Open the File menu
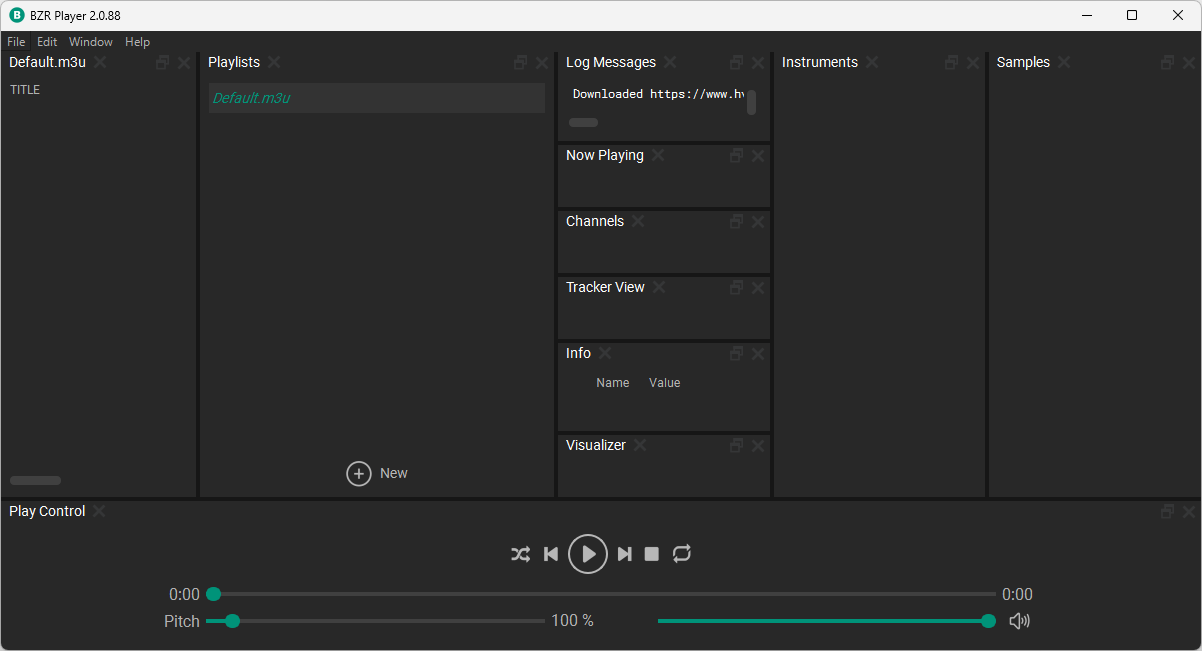This screenshot has width=1202, height=651. point(16,42)
